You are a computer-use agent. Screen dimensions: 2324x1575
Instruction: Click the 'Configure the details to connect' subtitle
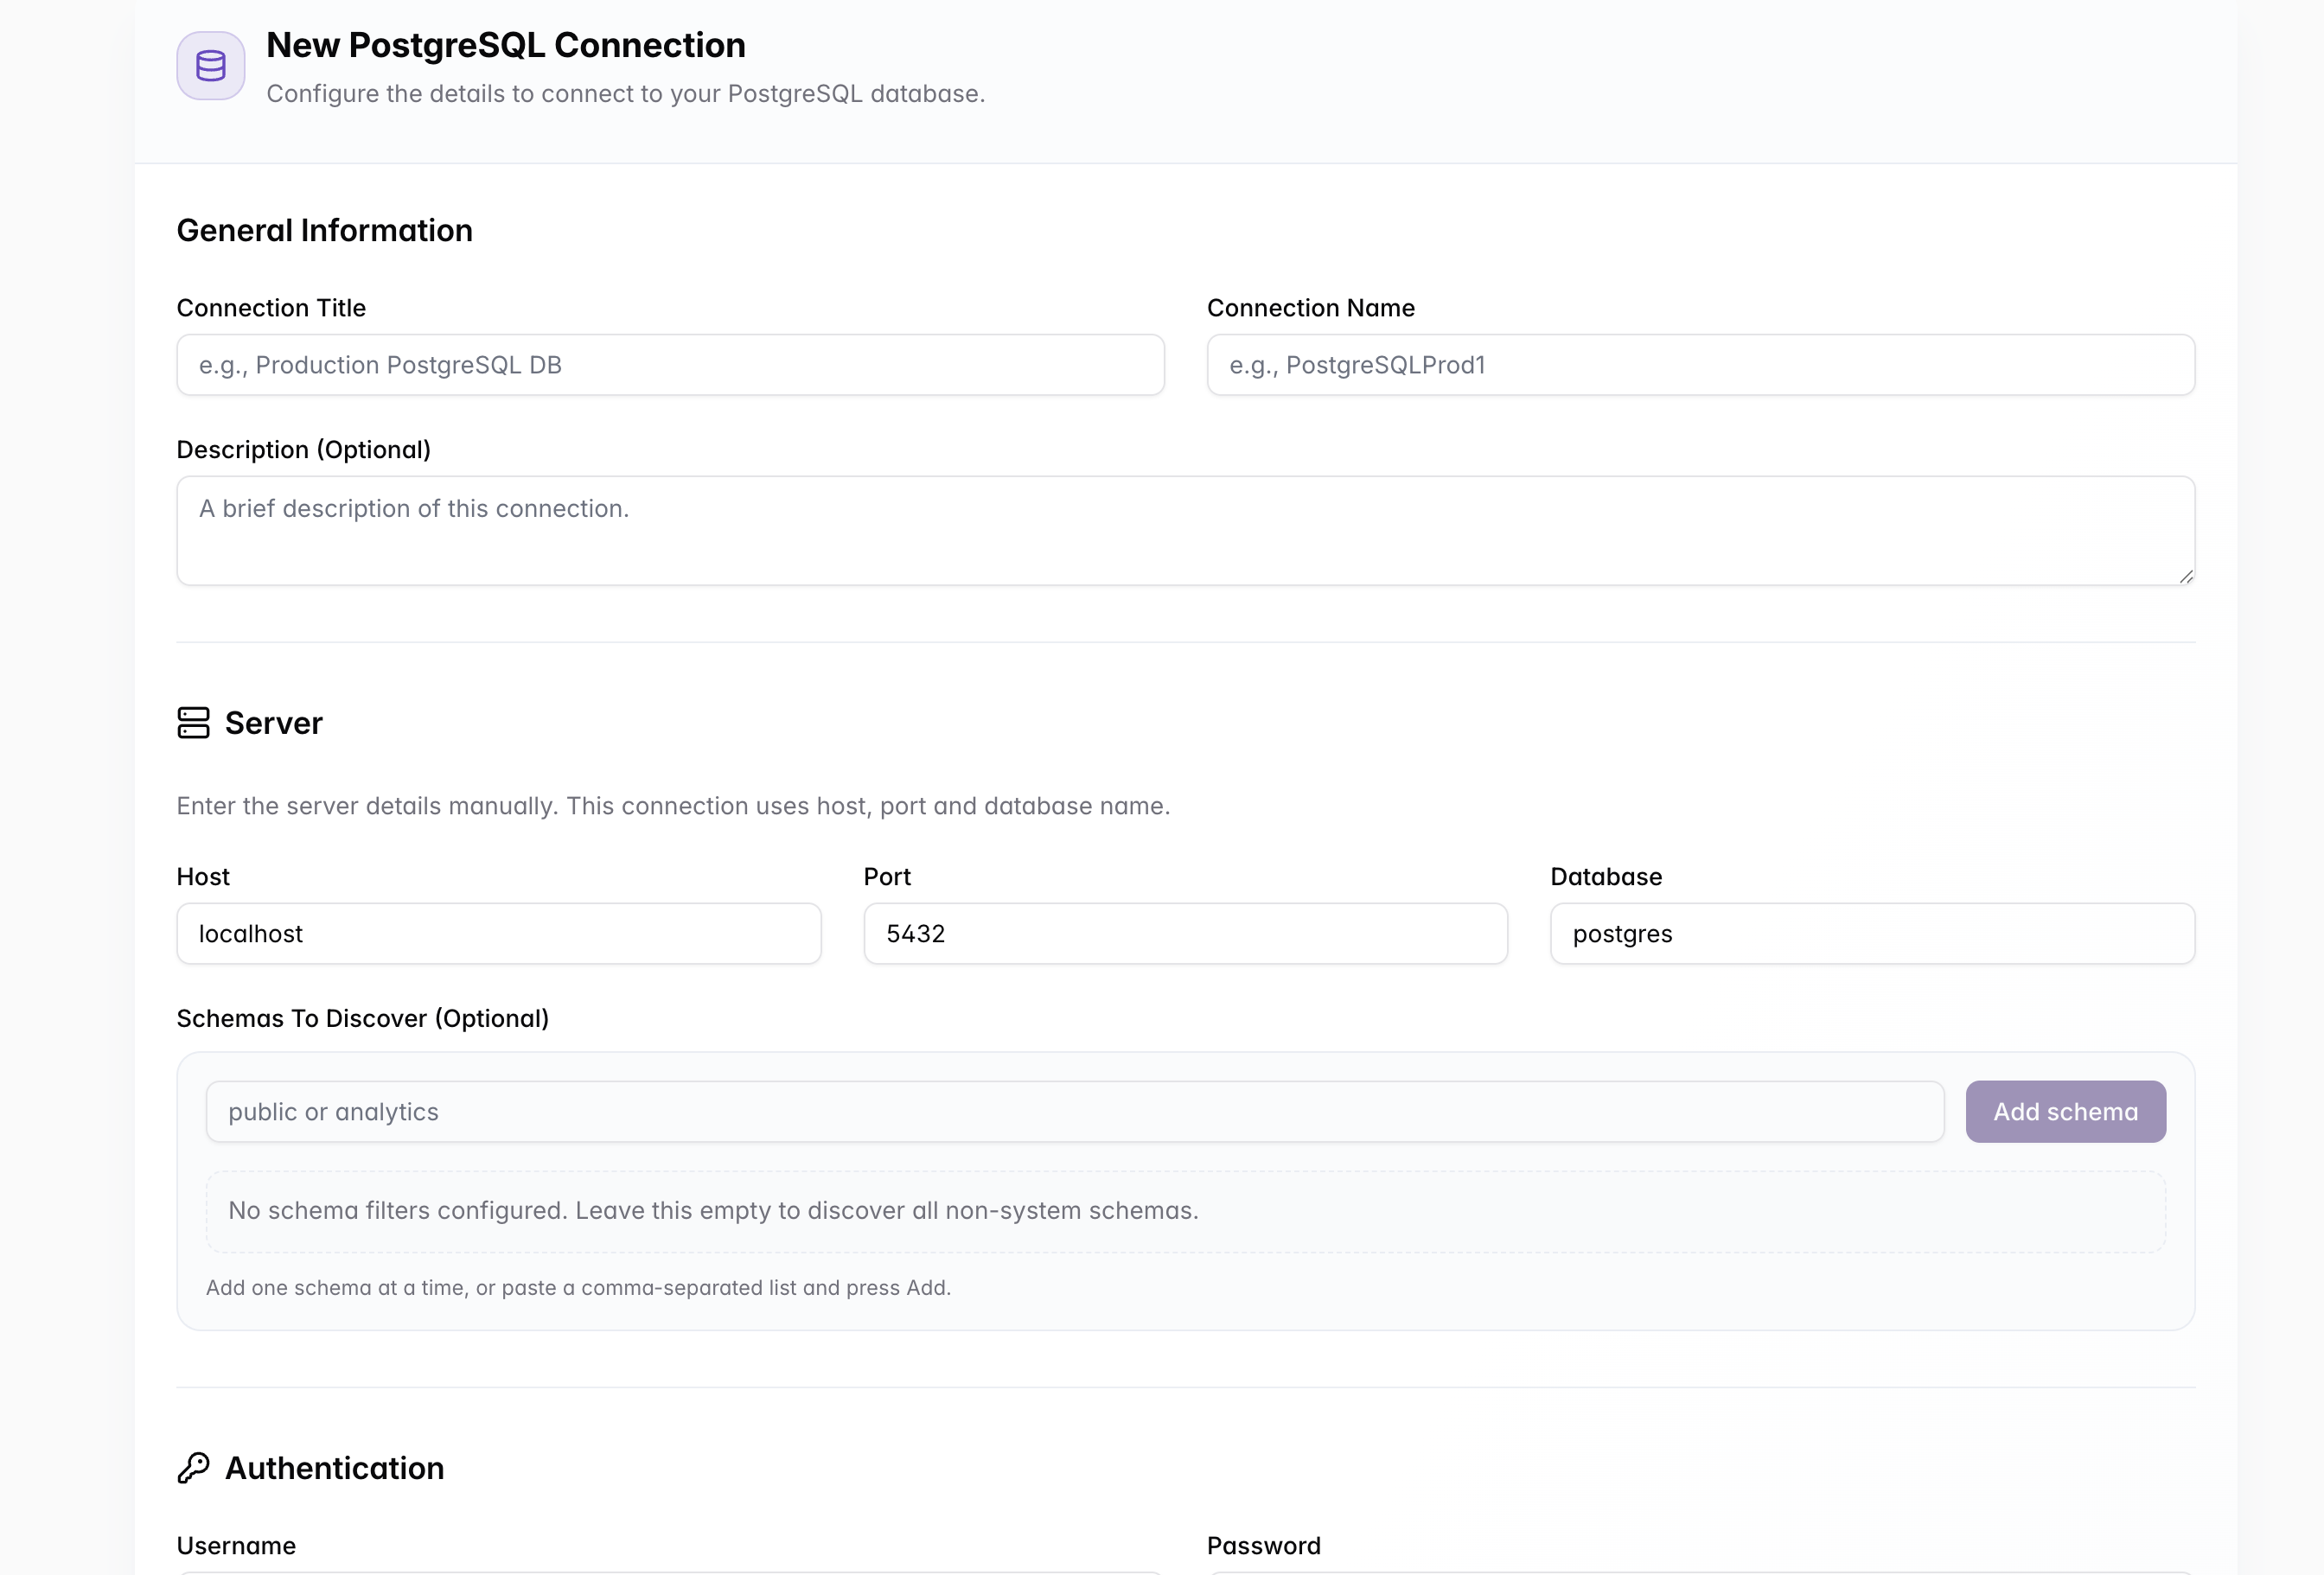tap(626, 94)
